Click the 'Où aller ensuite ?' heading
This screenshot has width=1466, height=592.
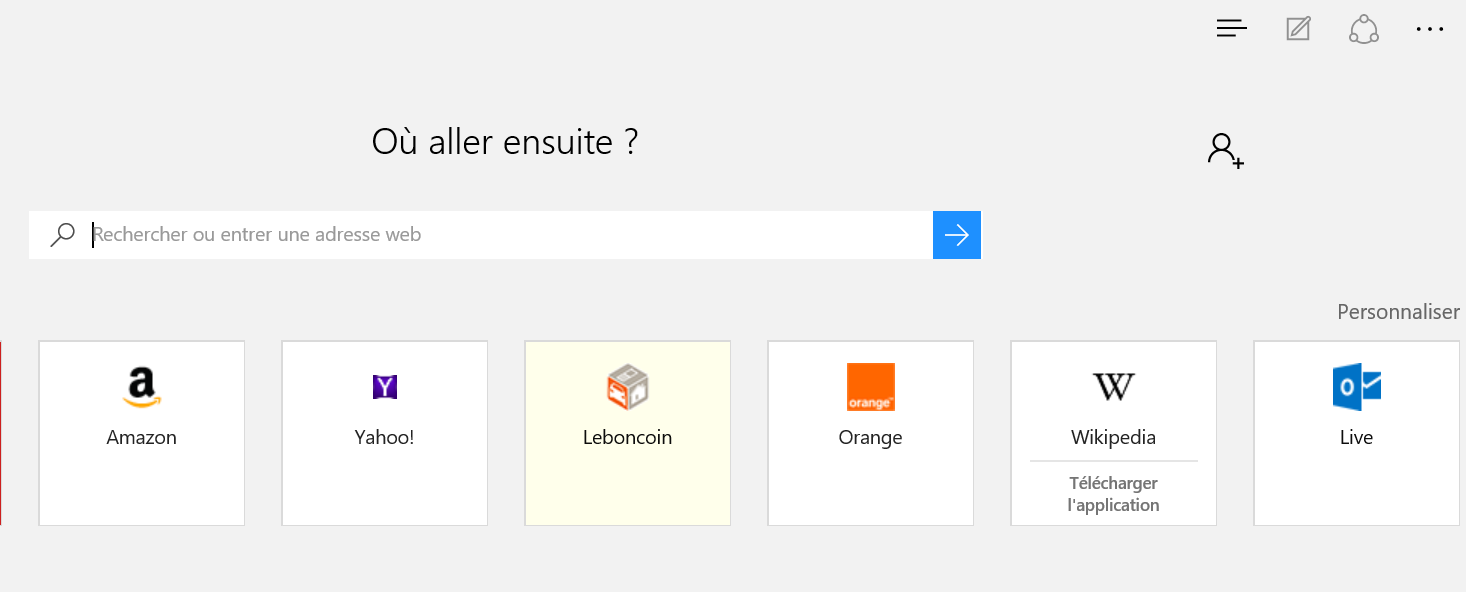click(x=505, y=142)
